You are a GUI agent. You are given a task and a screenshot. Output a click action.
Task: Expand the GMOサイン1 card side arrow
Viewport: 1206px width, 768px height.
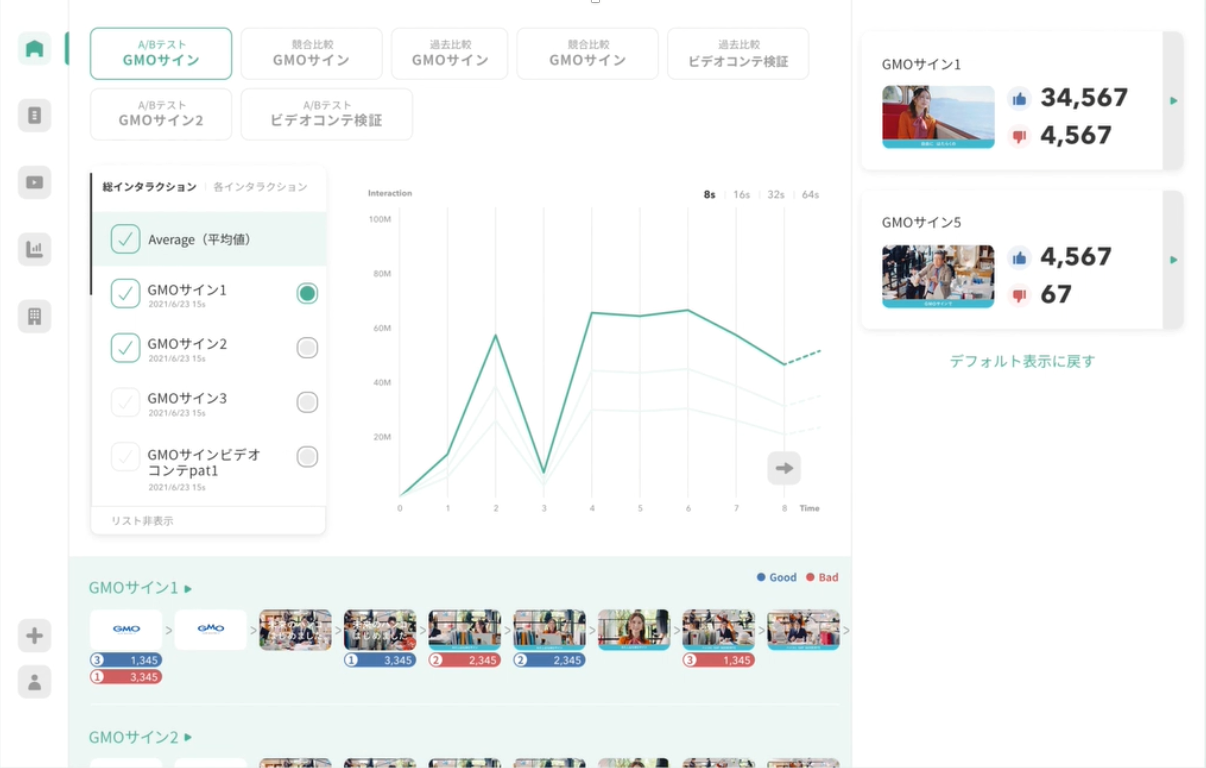pyautogui.click(x=1173, y=100)
